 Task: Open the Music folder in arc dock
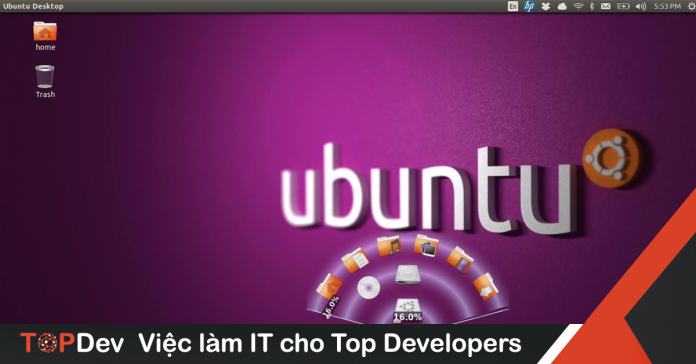click(x=389, y=245)
